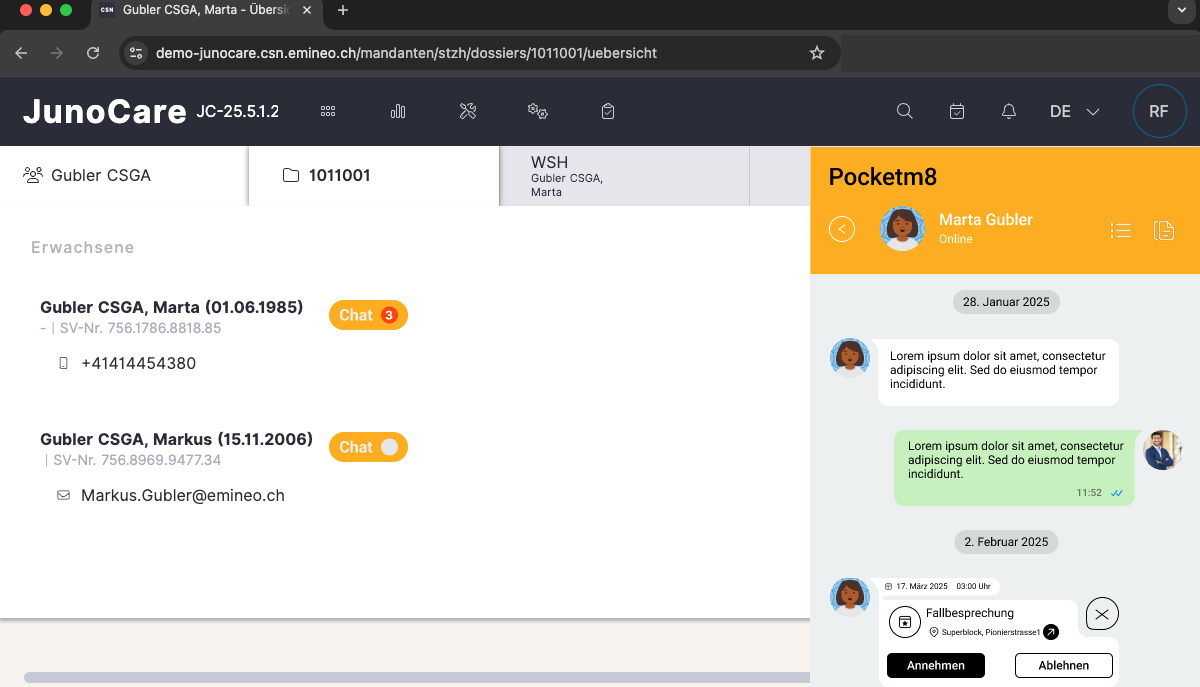Toggle chat for Gubler CSGA, Markus

point(368,447)
